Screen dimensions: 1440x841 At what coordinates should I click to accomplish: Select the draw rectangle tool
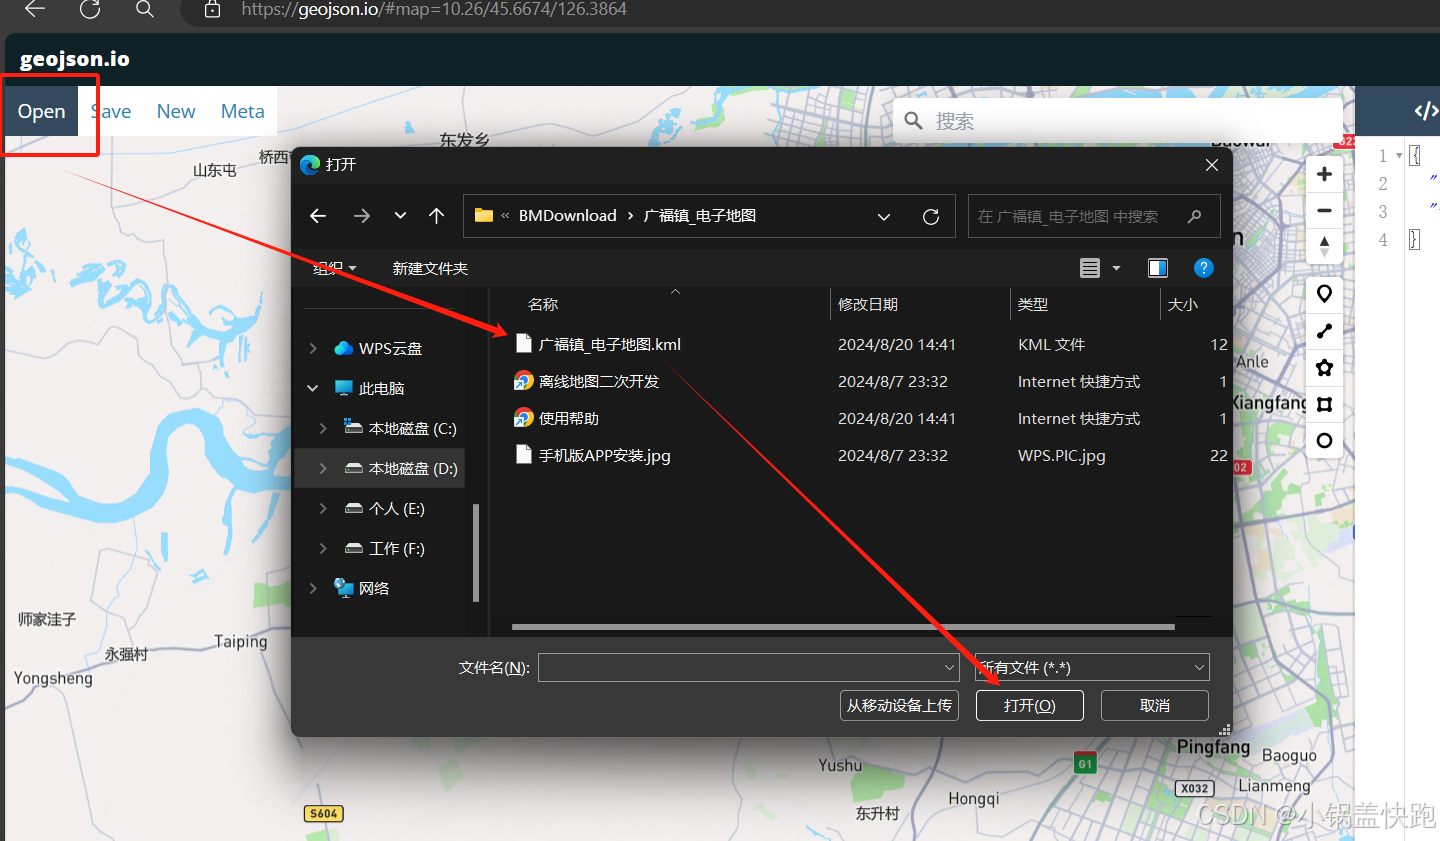[x=1324, y=404]
